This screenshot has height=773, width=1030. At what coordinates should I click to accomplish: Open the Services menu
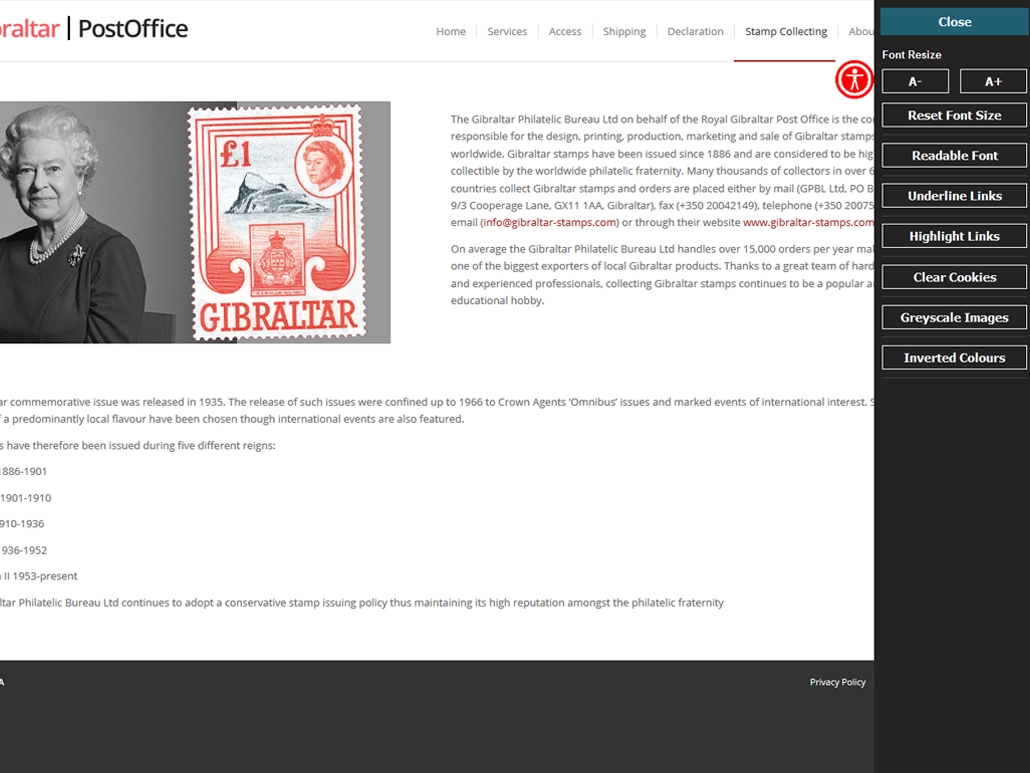507,32
